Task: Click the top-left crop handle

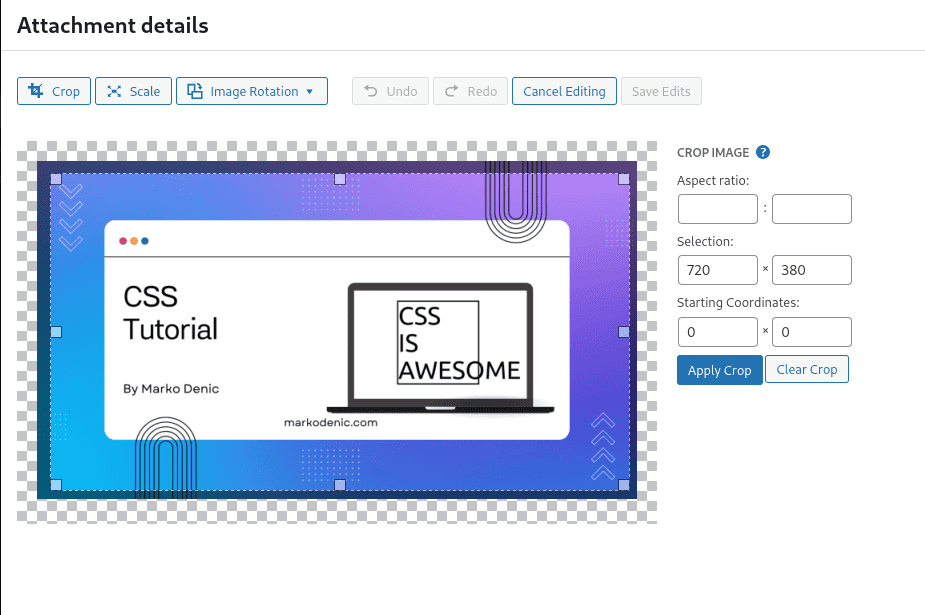Action: click(56, 179)
